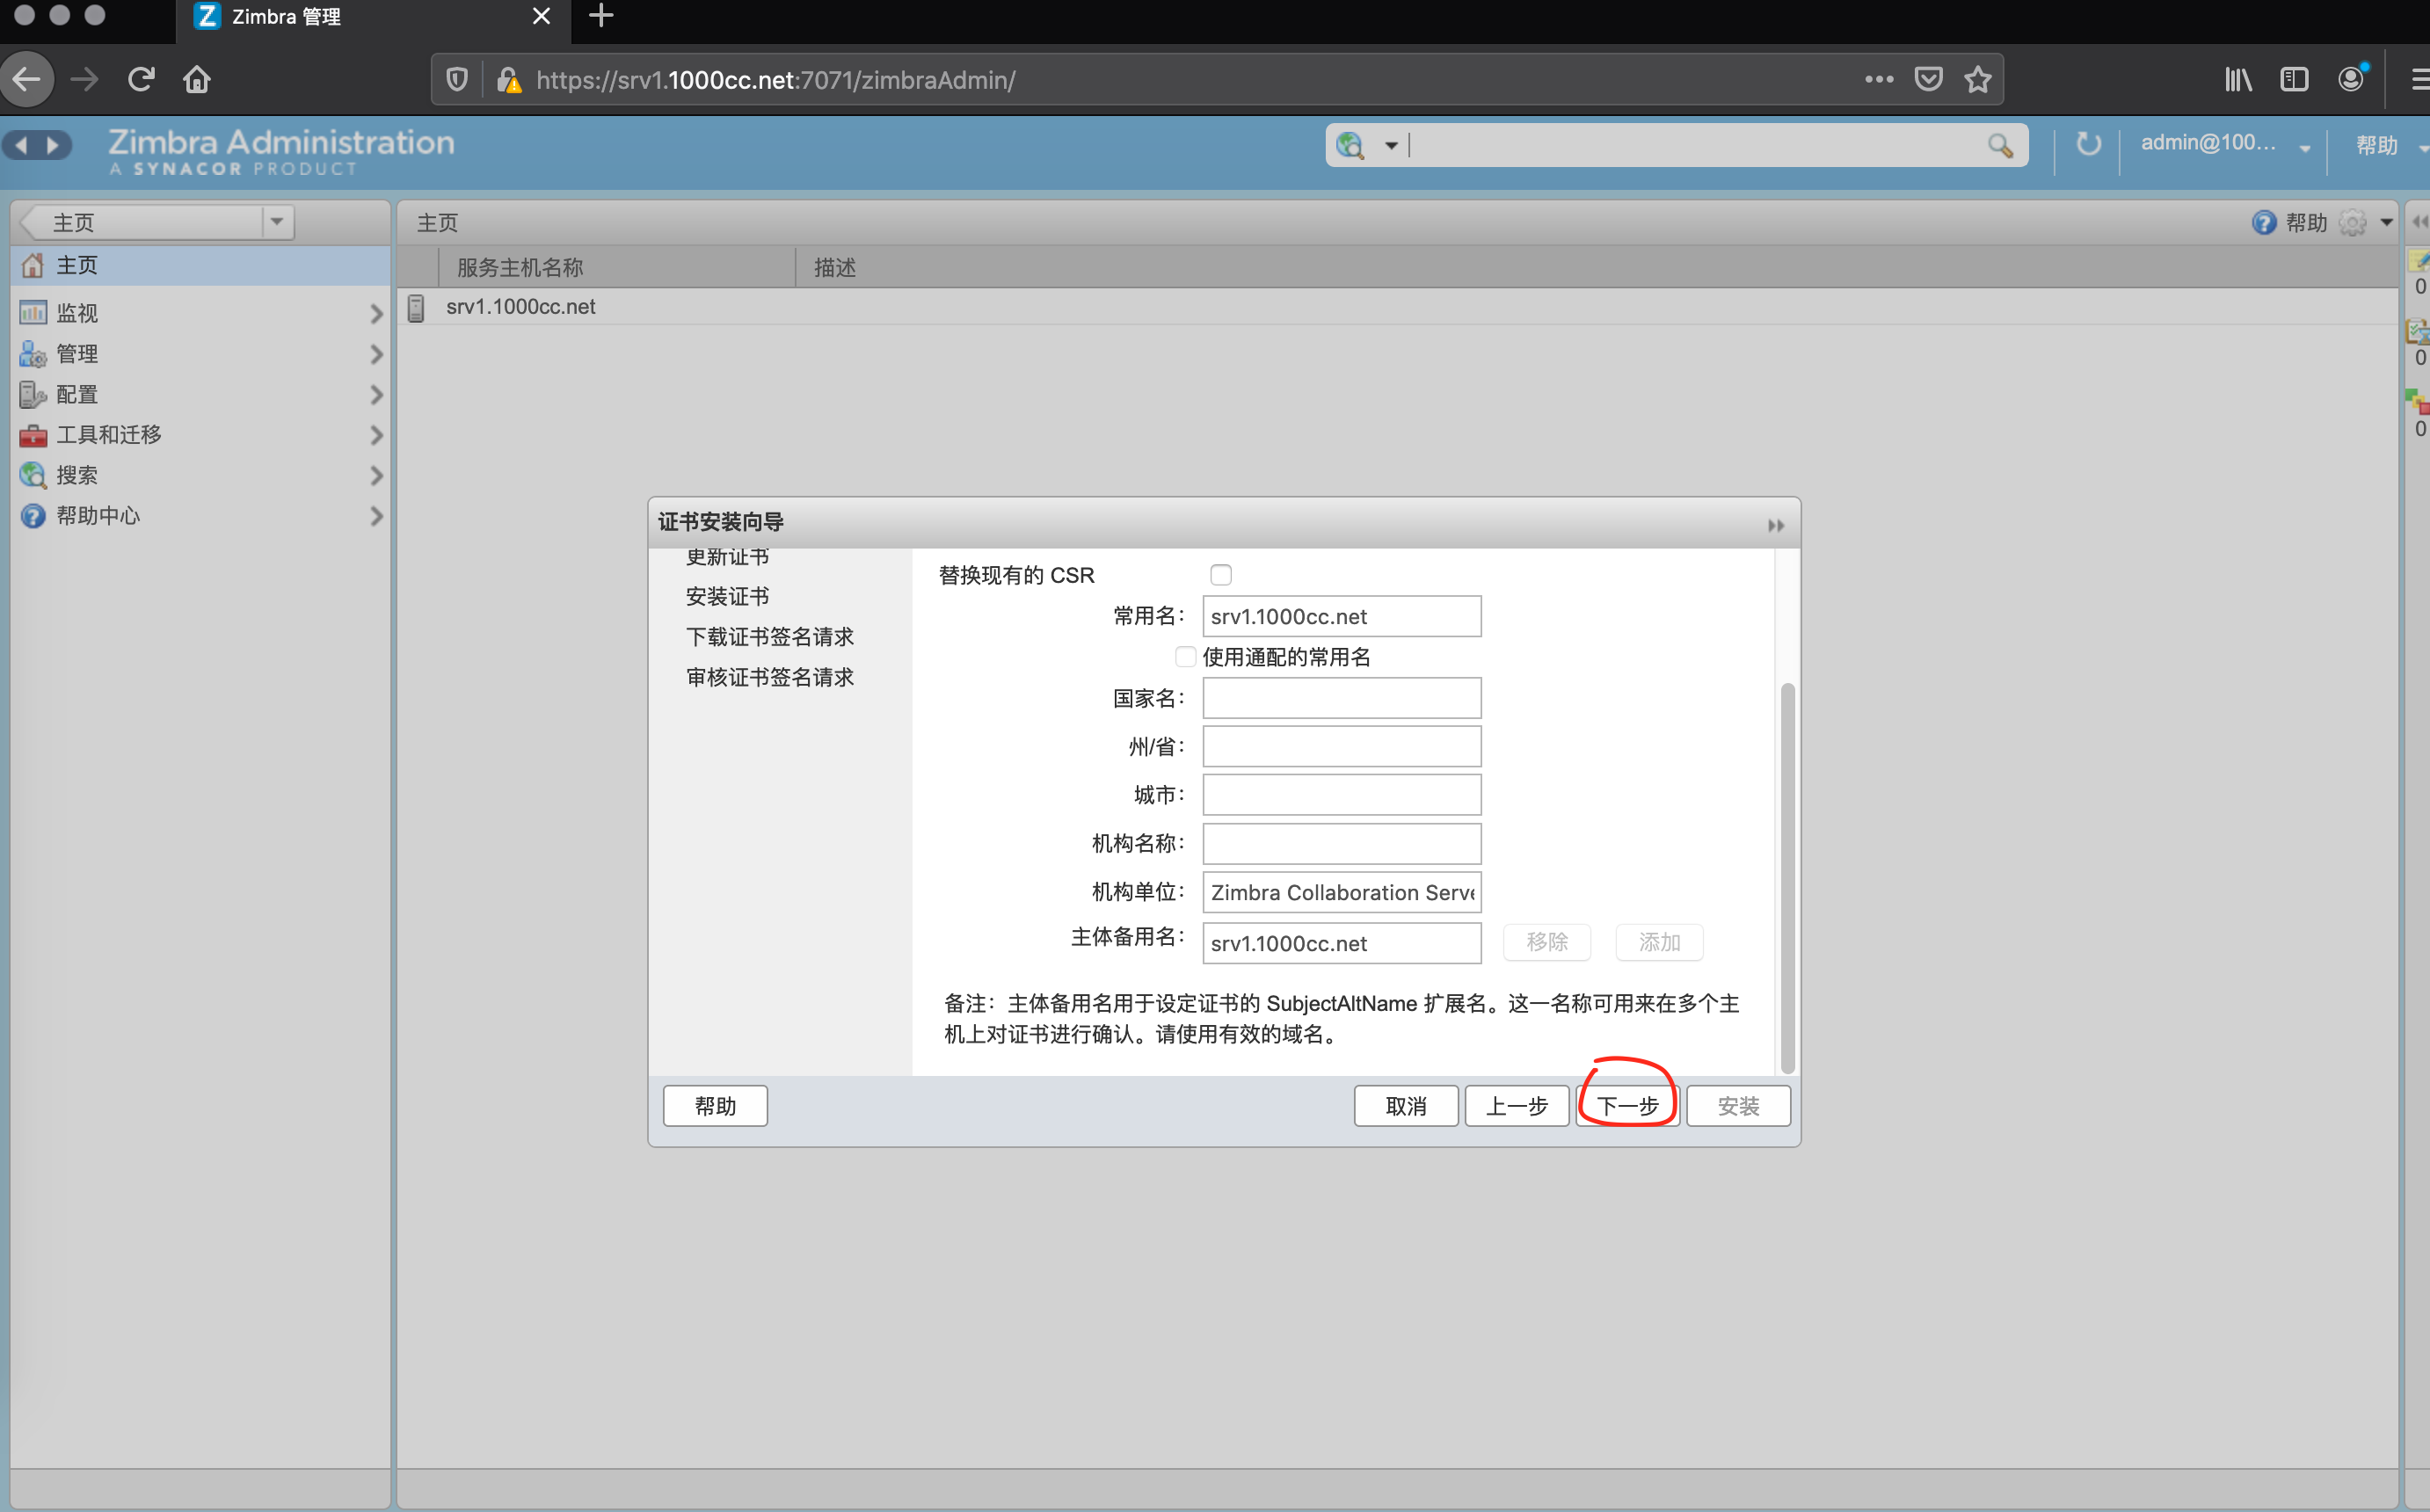
Task: Click 取消 to cancel wizard
Action: (1406, 1106)
